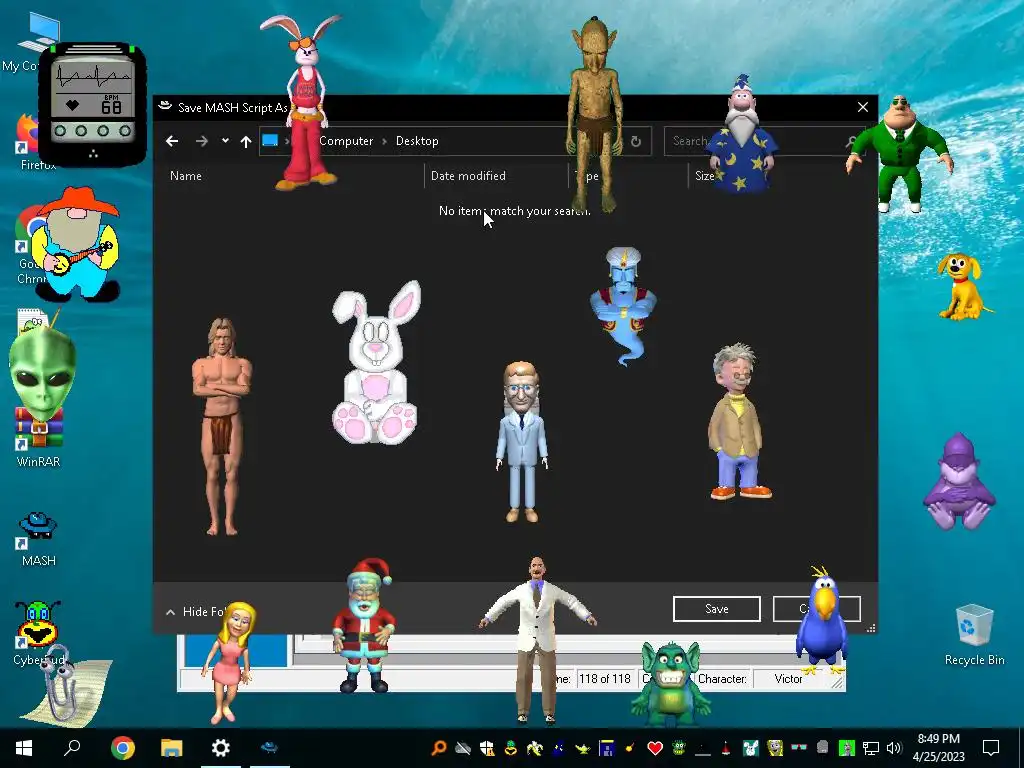Open the notification center icon
Image resolution: width=1024 pixels, height=768 pixels.
[991, 747]
